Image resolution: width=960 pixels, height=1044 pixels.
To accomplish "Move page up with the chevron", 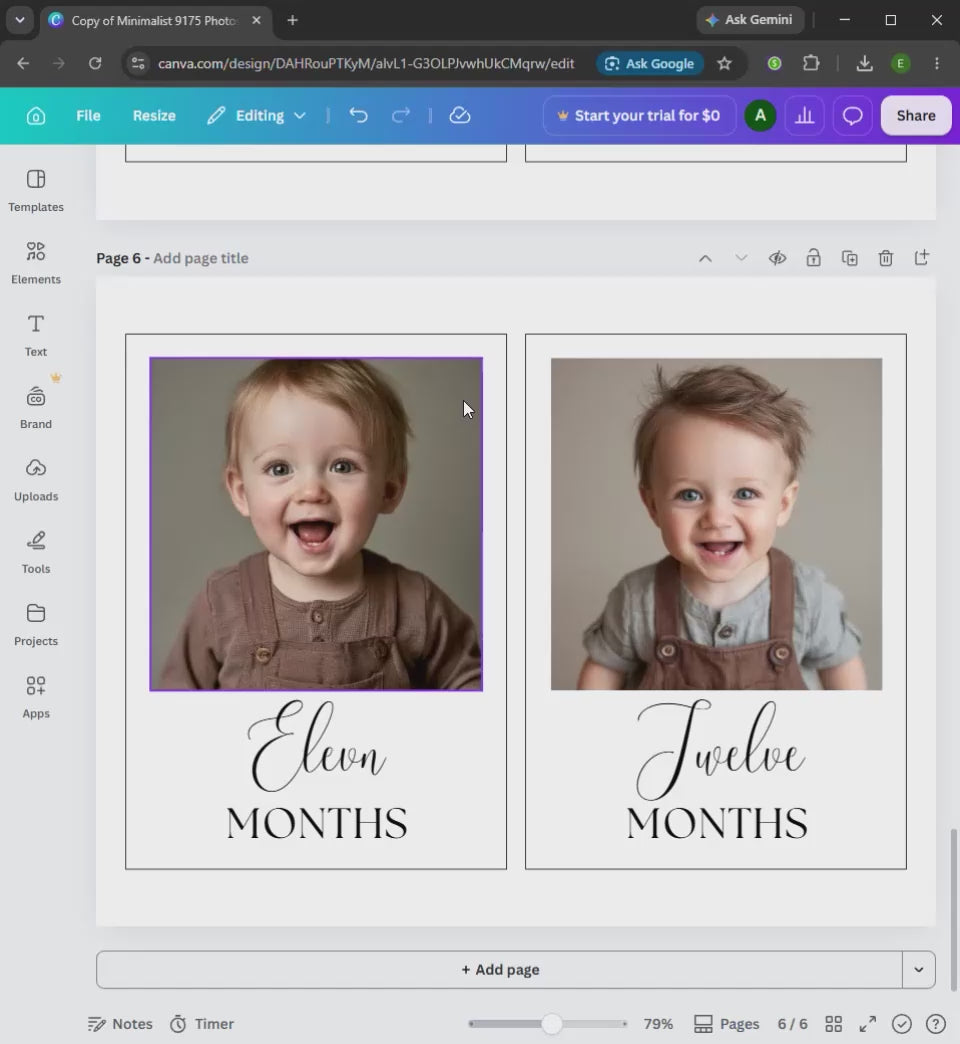I will (705, 258).
